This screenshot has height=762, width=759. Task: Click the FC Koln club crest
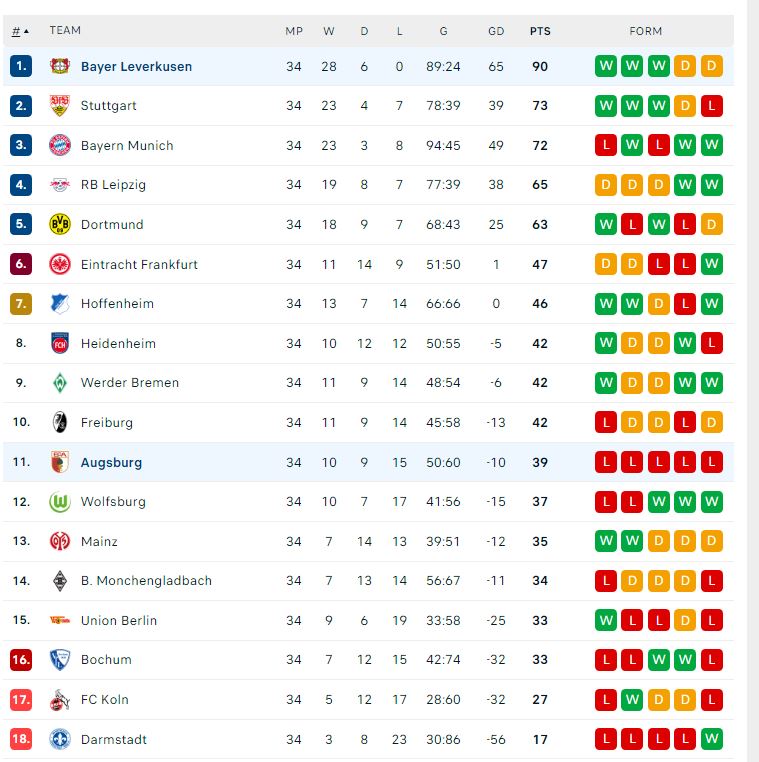coord(60,699)
